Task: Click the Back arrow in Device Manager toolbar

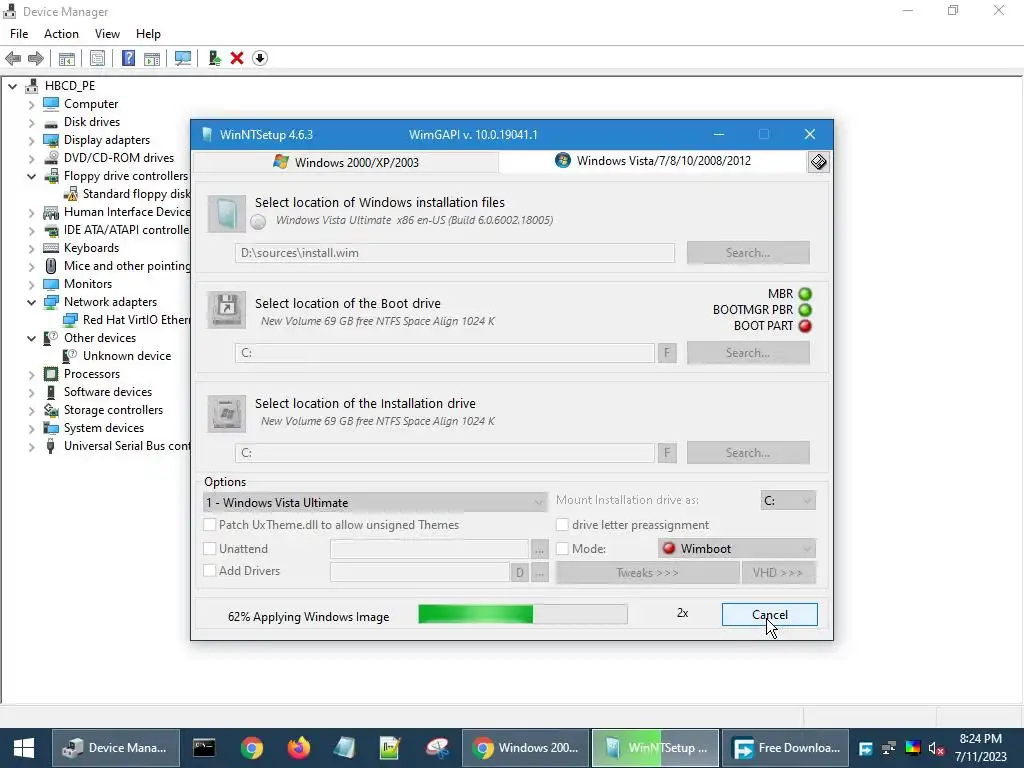Action: coord(13,59)
